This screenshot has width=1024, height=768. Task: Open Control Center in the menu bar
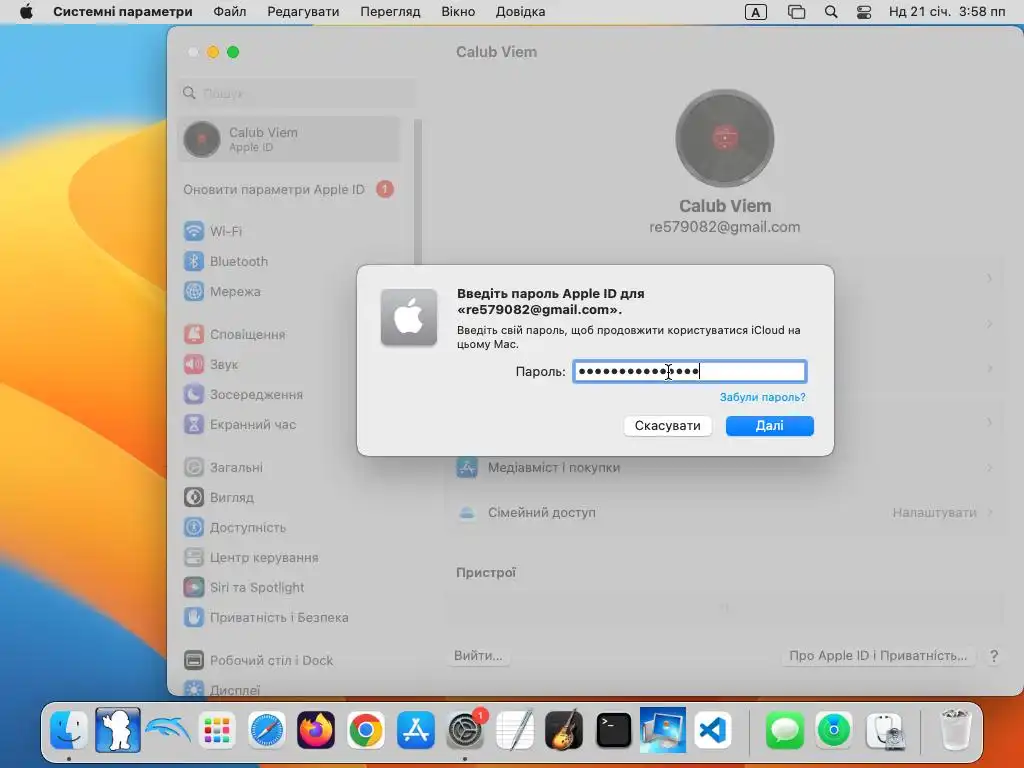(x=864, y=12)
